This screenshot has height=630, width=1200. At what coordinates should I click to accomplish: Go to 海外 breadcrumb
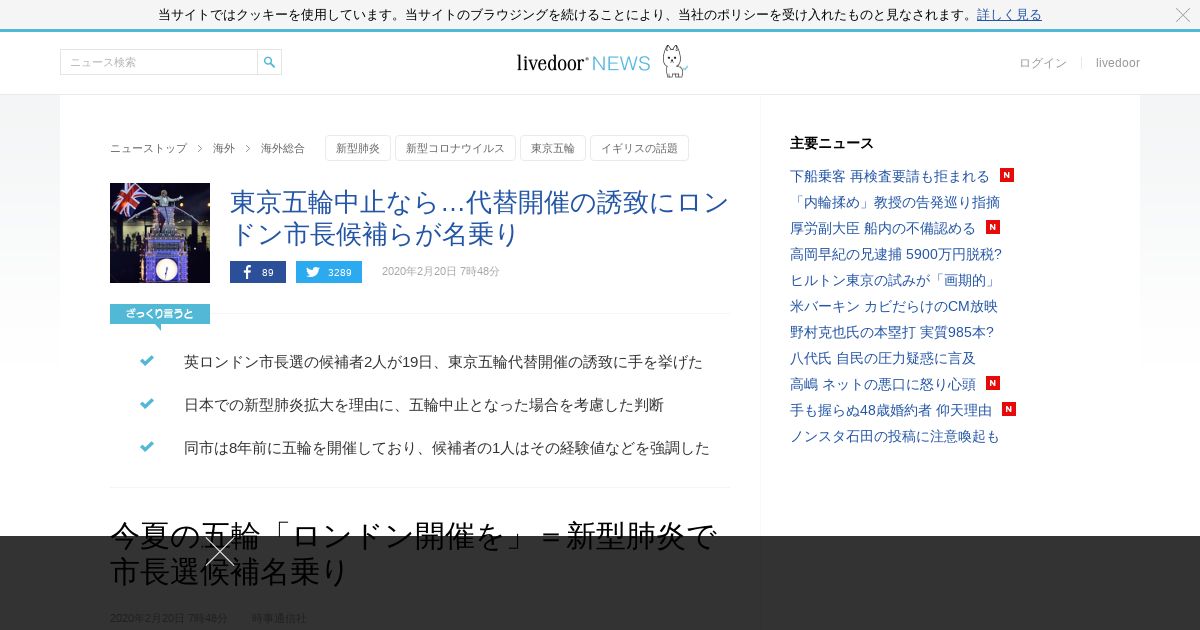(x=224, y=148)
